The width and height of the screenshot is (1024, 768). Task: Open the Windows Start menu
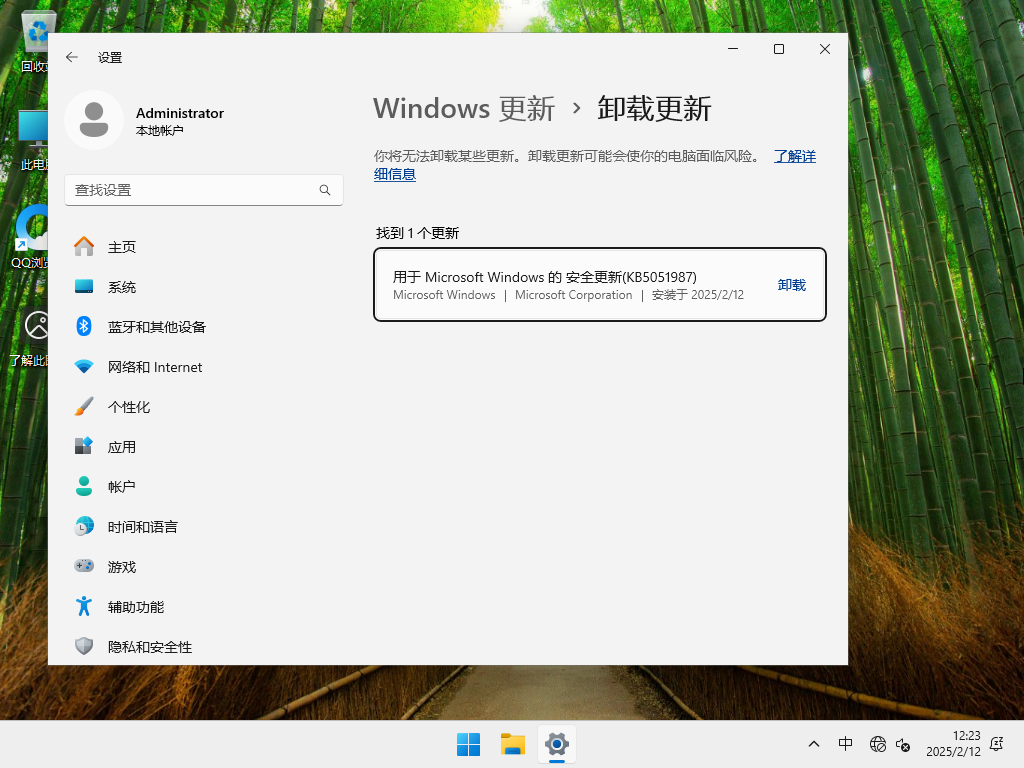tap(468, 744)
